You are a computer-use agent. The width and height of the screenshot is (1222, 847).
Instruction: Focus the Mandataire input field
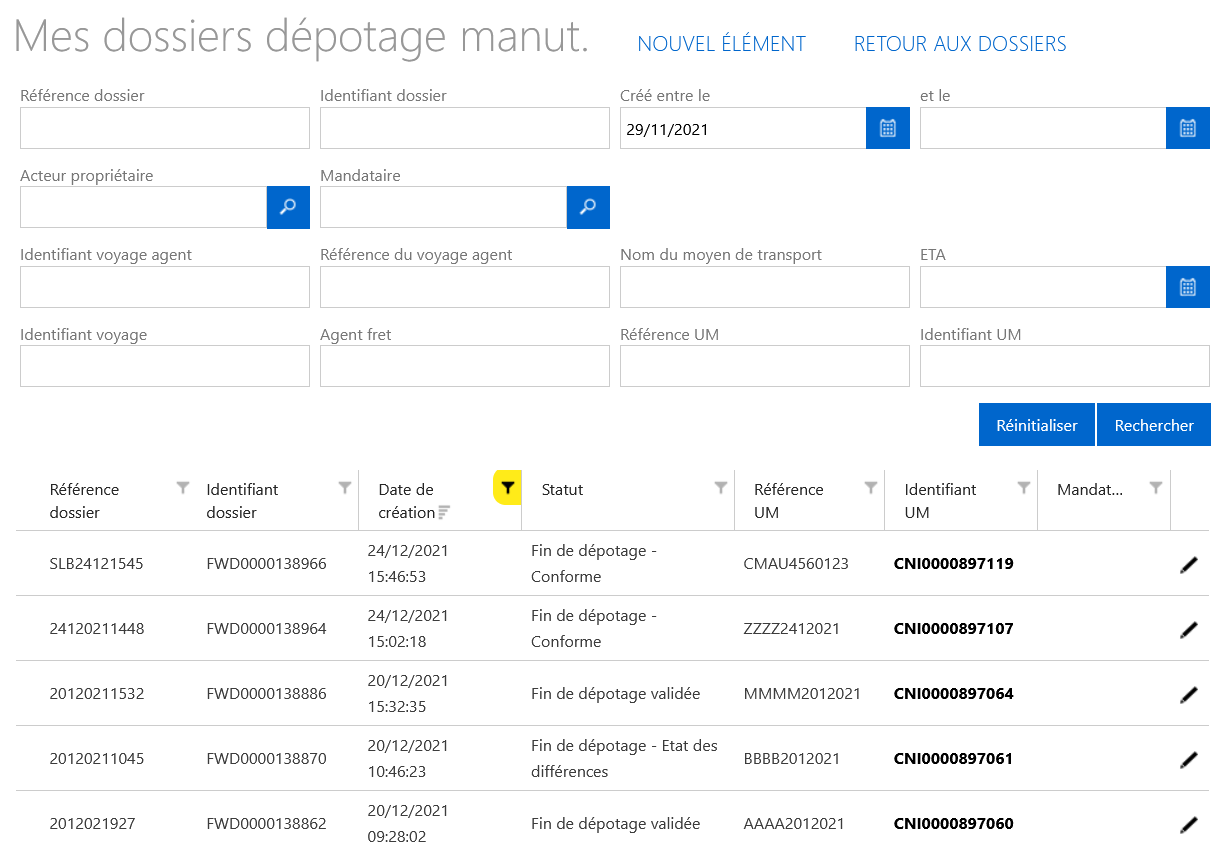pos(443,207)
